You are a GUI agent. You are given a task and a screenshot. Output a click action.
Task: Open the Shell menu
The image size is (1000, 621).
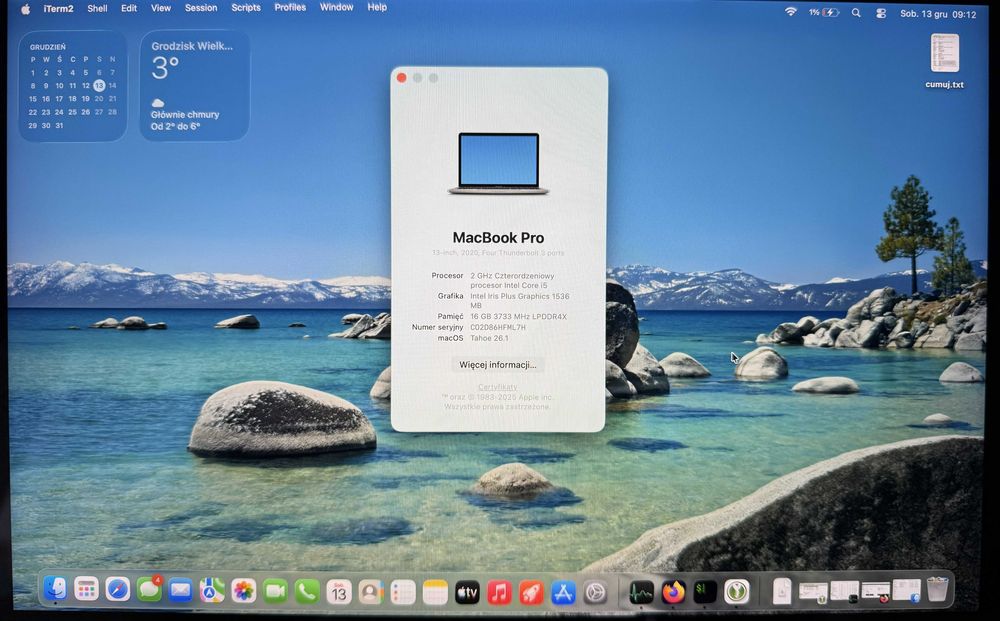point(97,8)
